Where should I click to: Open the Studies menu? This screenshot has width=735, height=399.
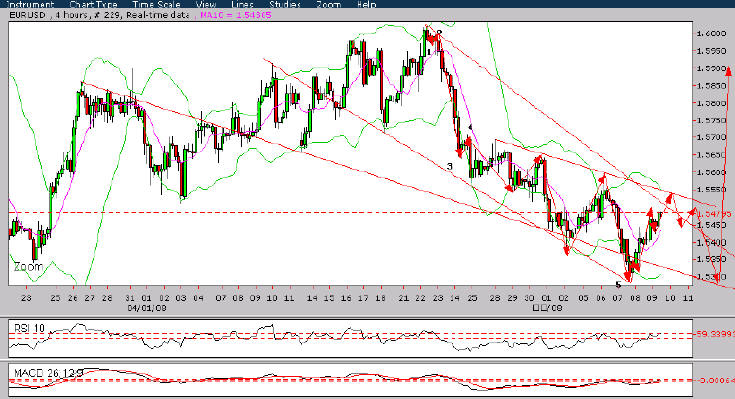point(285,4)
